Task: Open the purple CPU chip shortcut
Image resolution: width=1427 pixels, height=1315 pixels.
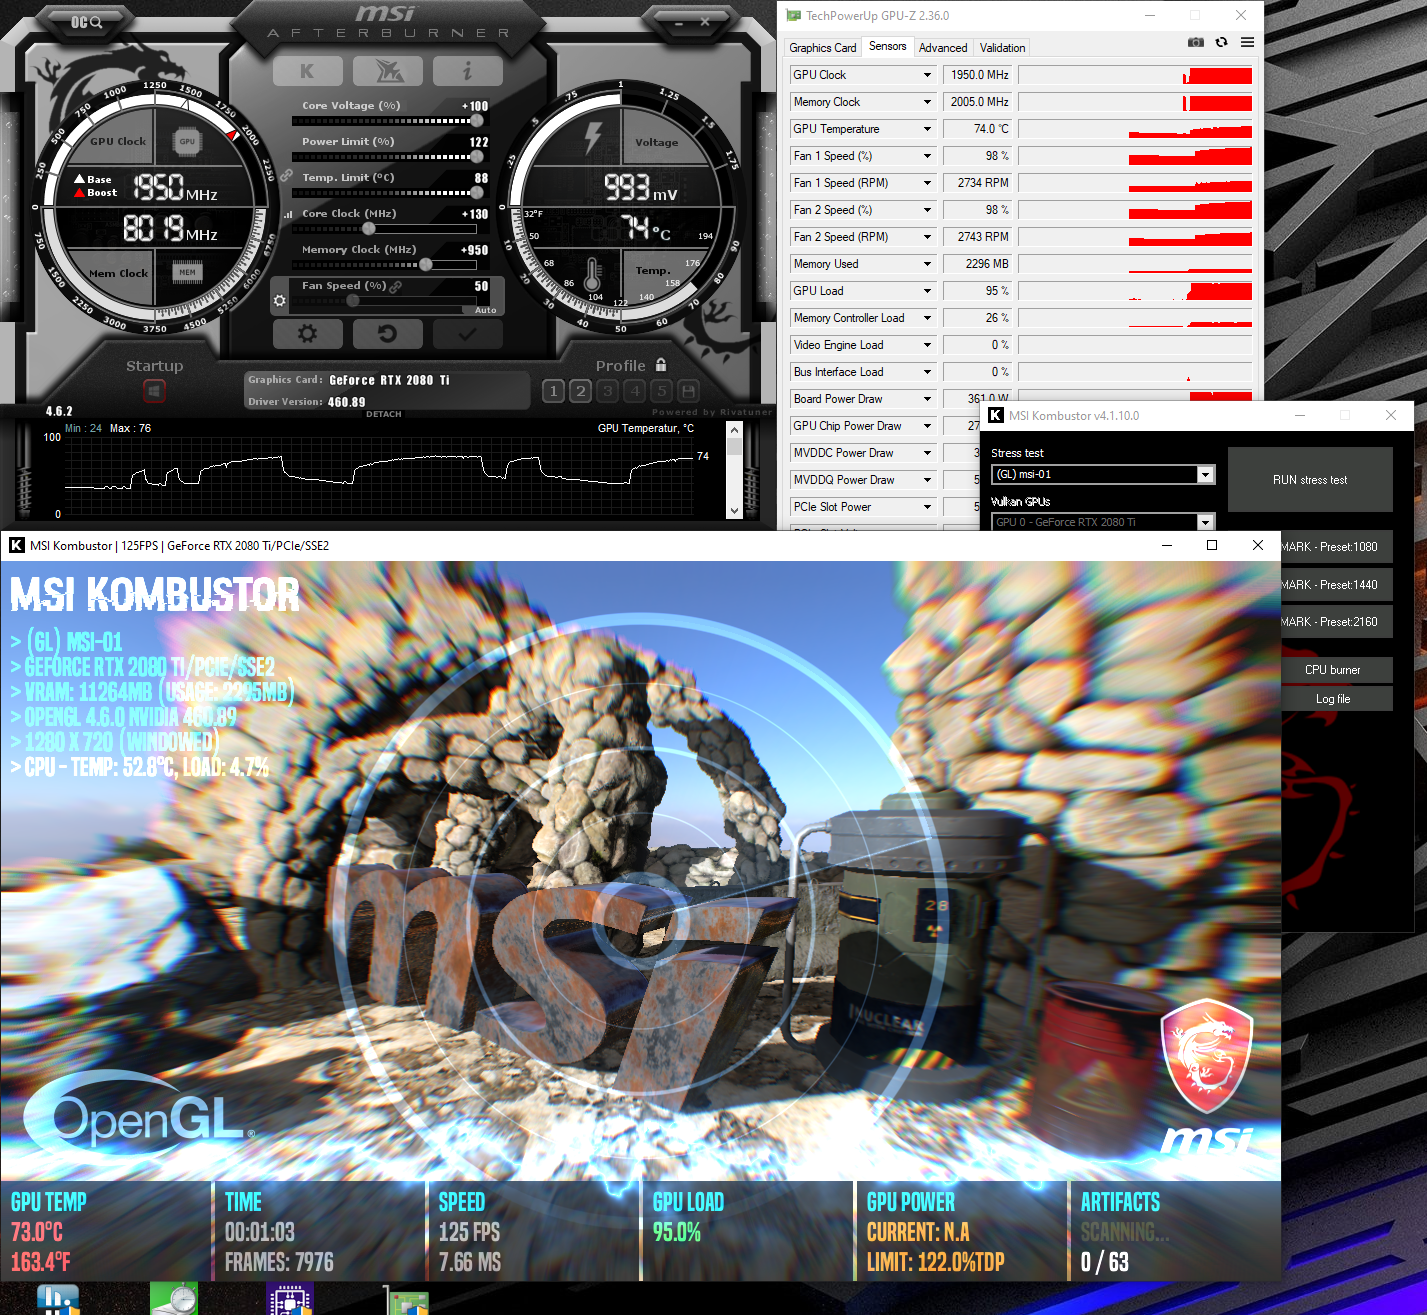Action: click(290, 1300)
